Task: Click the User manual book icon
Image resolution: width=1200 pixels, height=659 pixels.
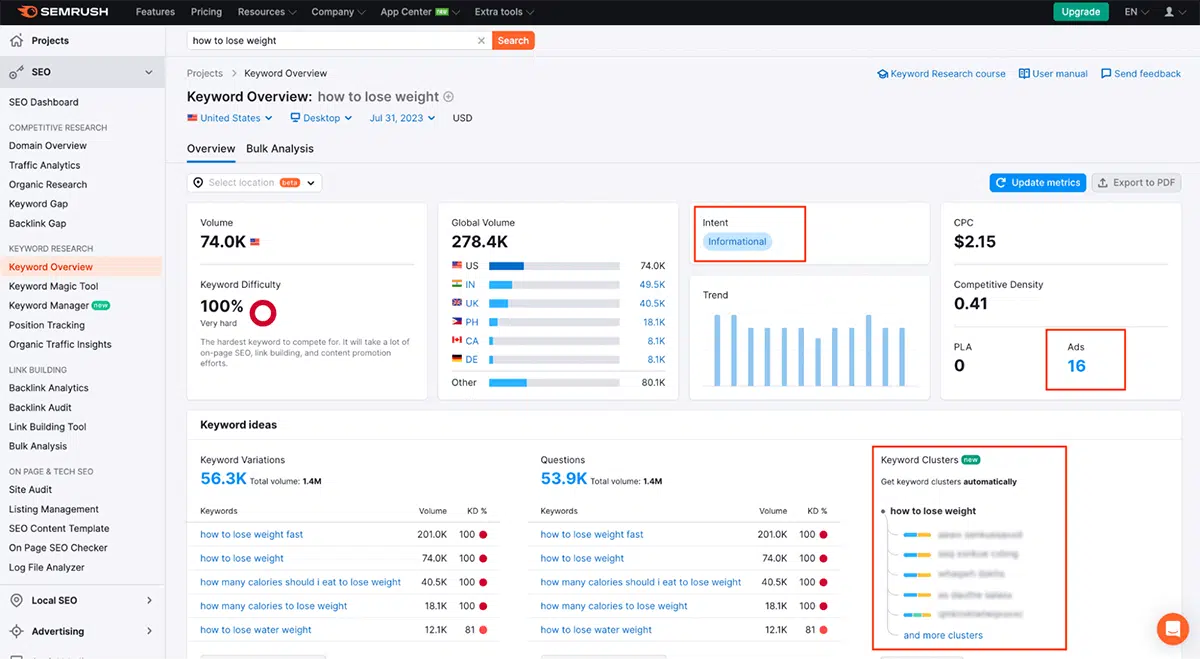Action: click(1024, 74)
